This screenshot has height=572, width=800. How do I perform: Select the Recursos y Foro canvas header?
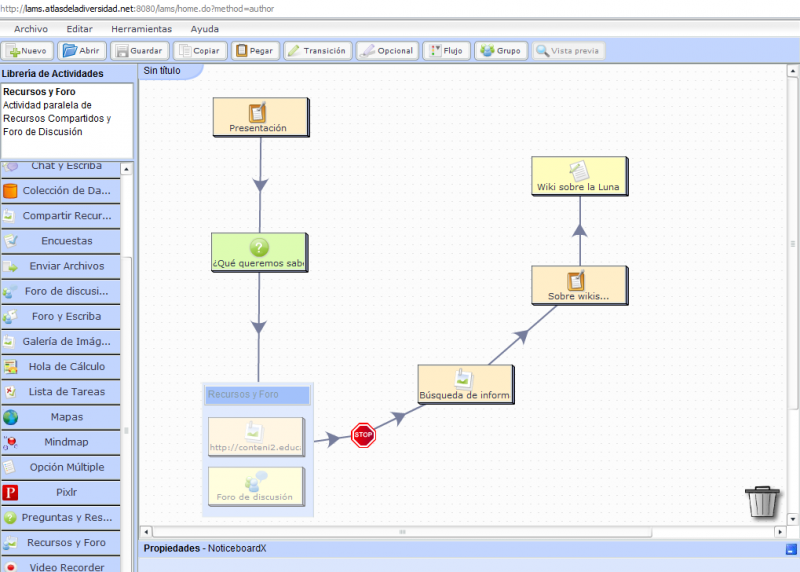[258, 395]
